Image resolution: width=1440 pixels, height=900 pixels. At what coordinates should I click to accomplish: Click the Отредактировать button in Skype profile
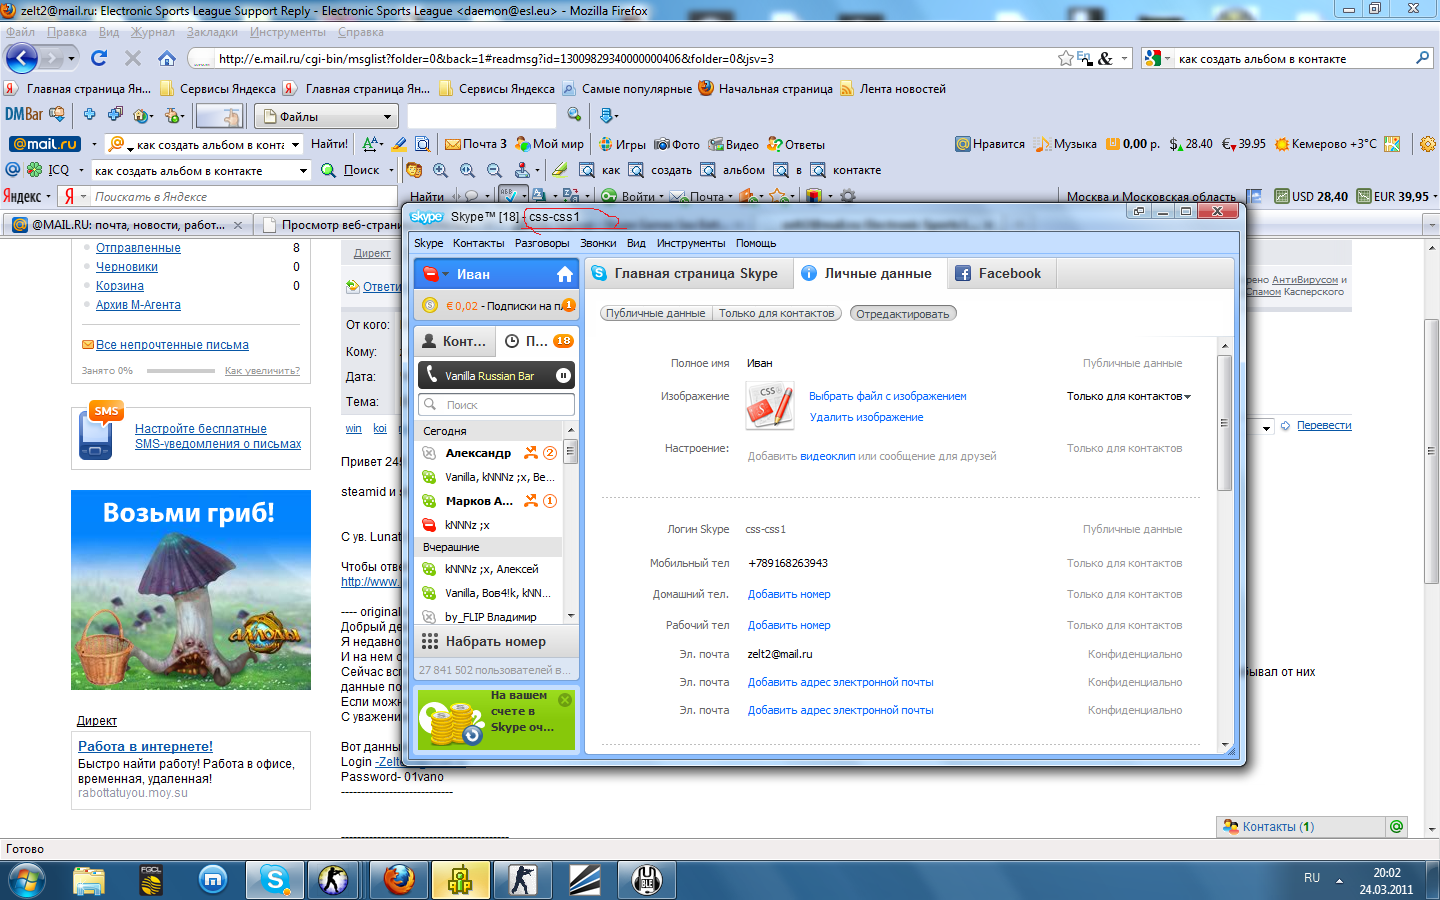903,313
